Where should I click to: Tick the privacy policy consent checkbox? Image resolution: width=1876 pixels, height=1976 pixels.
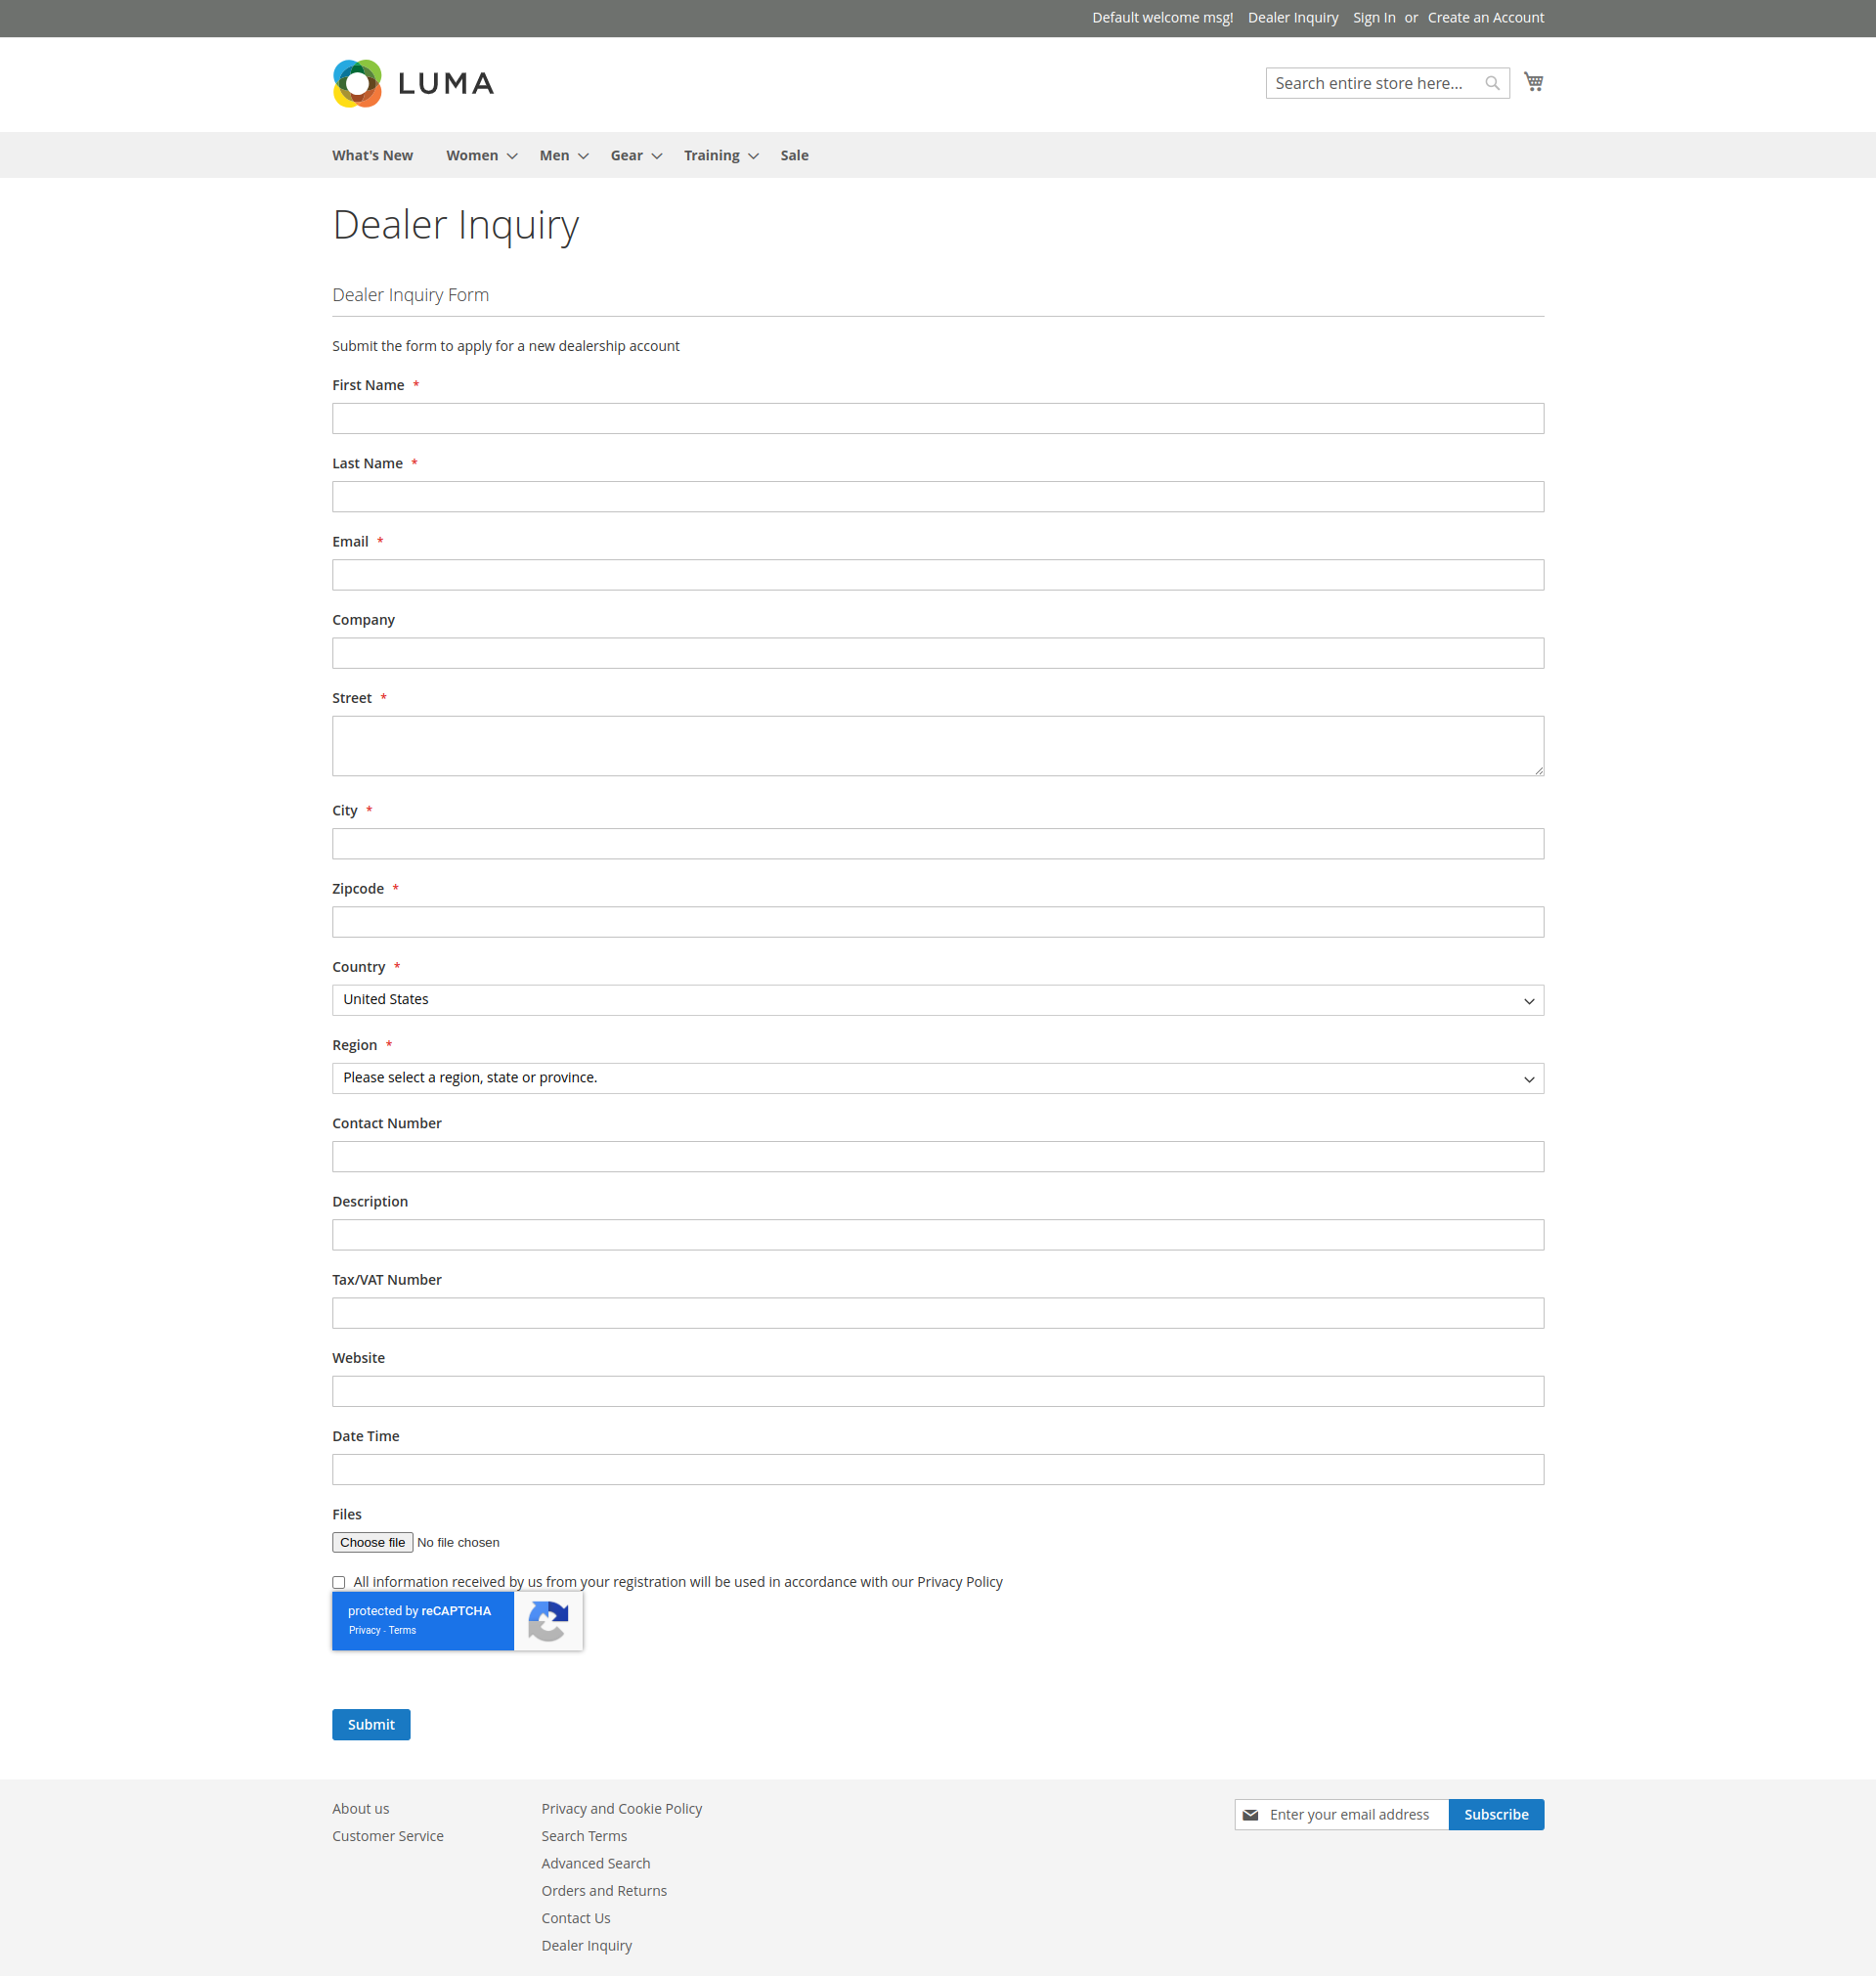339,1582
